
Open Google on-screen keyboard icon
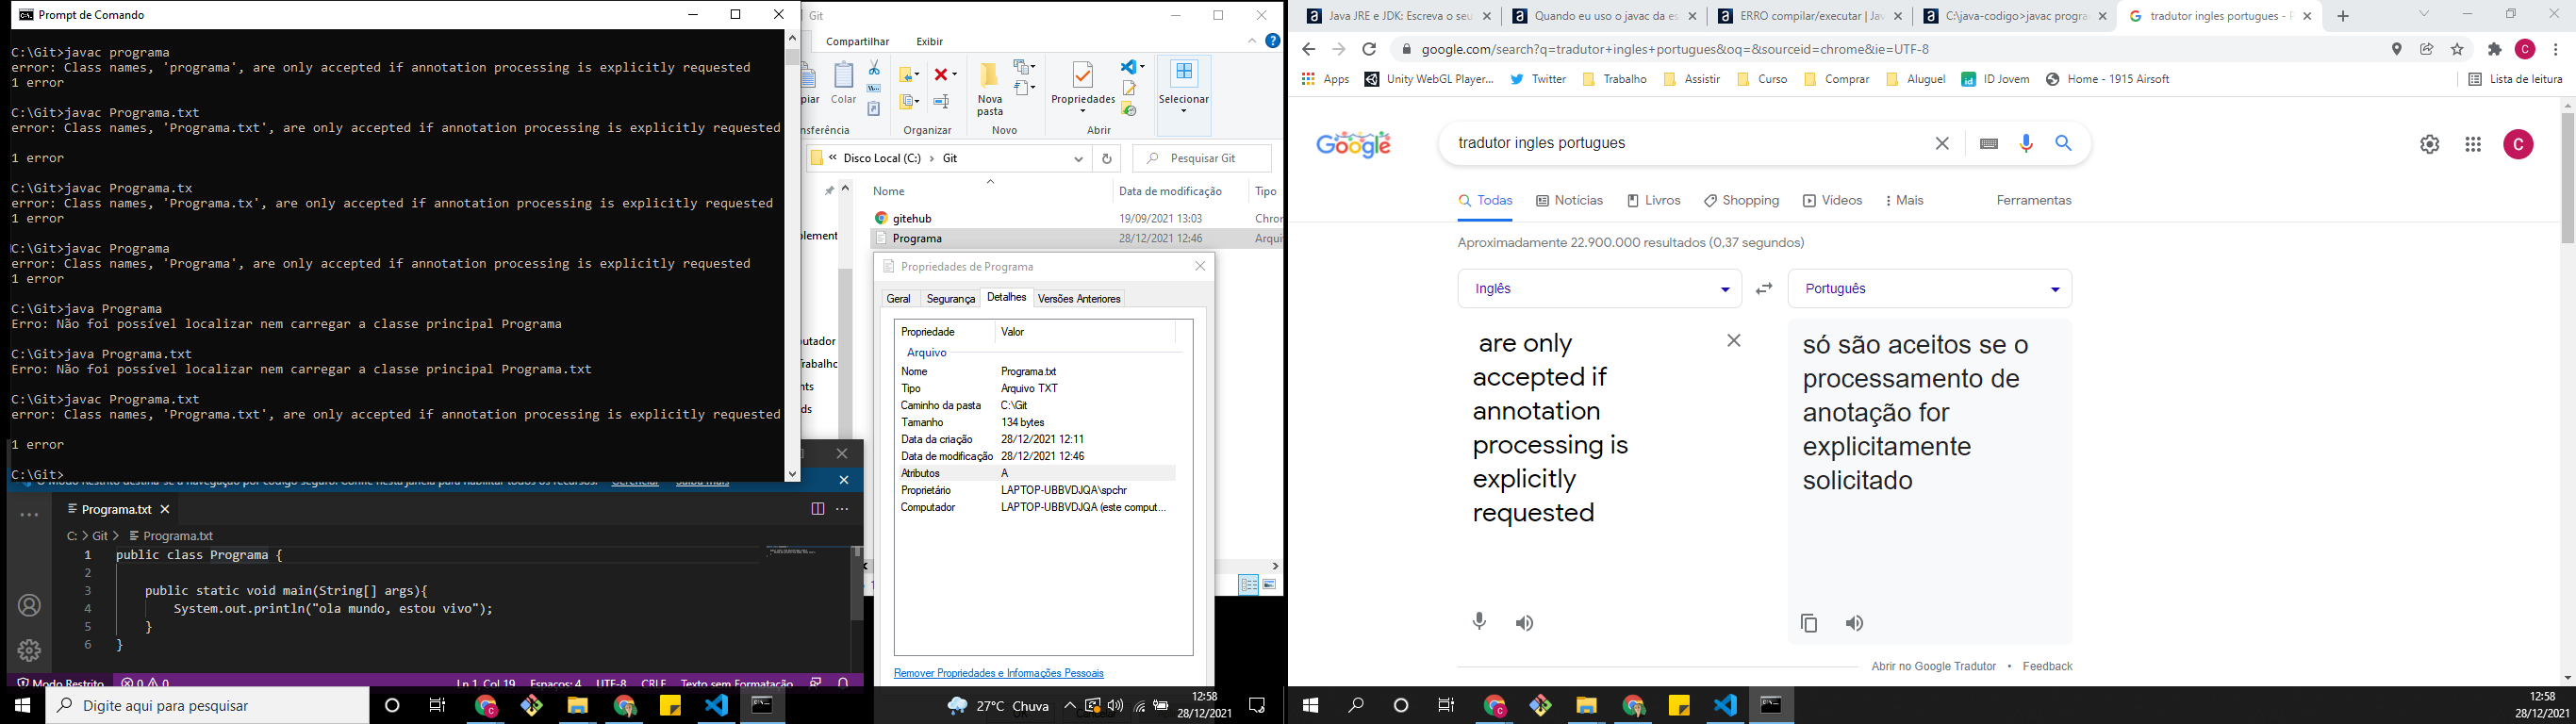pyautogui.click(x=1988, y=144)
